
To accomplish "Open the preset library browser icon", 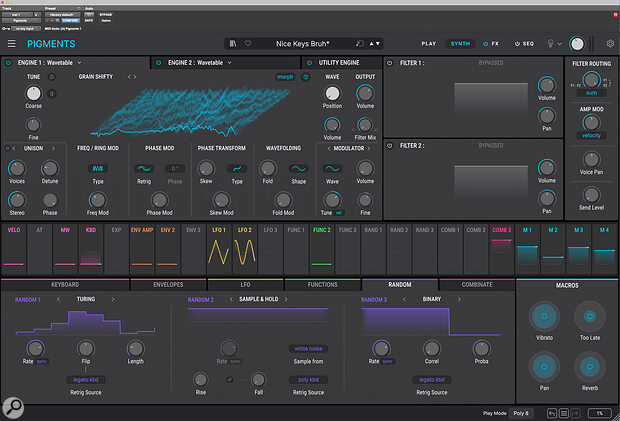I will click(x=233, y=43).
